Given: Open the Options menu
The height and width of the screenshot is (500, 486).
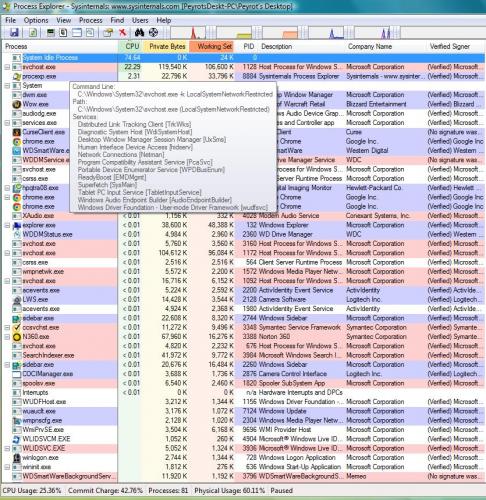Looking at the screenshot, I should tap(36, 20).
